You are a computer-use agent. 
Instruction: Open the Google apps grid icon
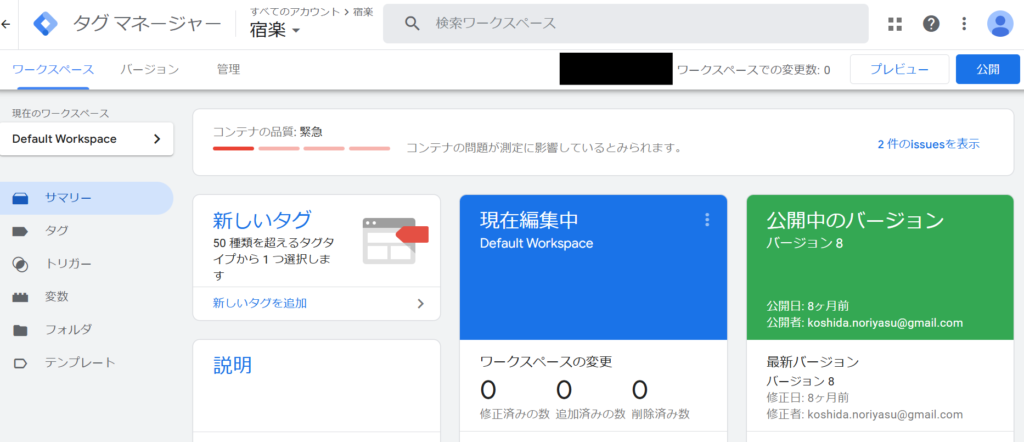[x=895, y=24]
